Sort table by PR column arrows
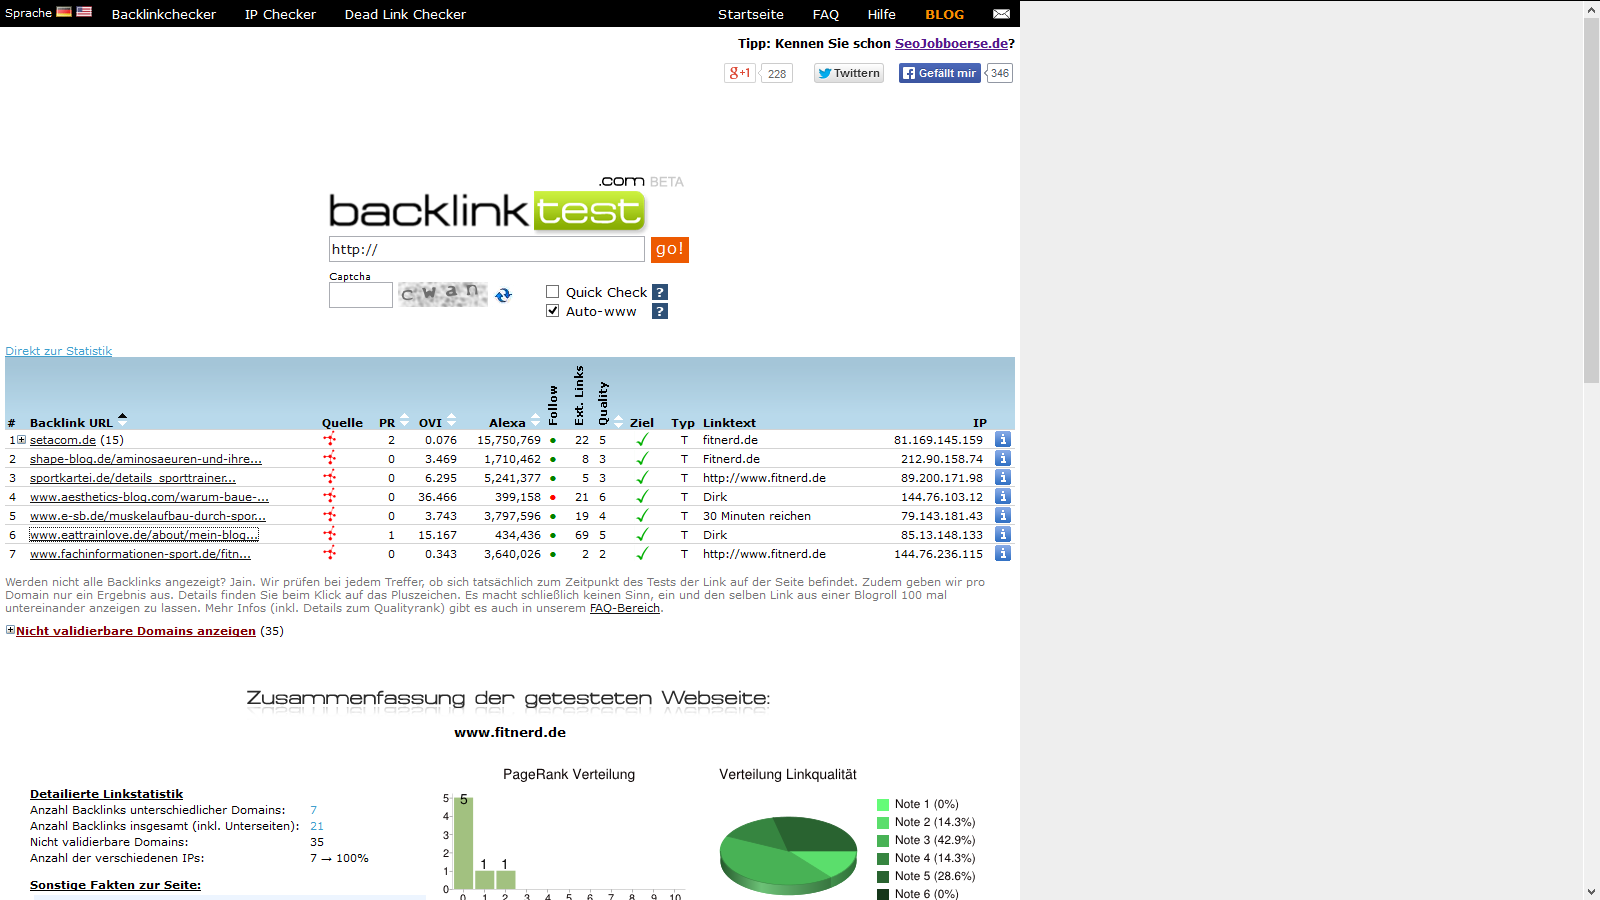 (x=404, y=420)
